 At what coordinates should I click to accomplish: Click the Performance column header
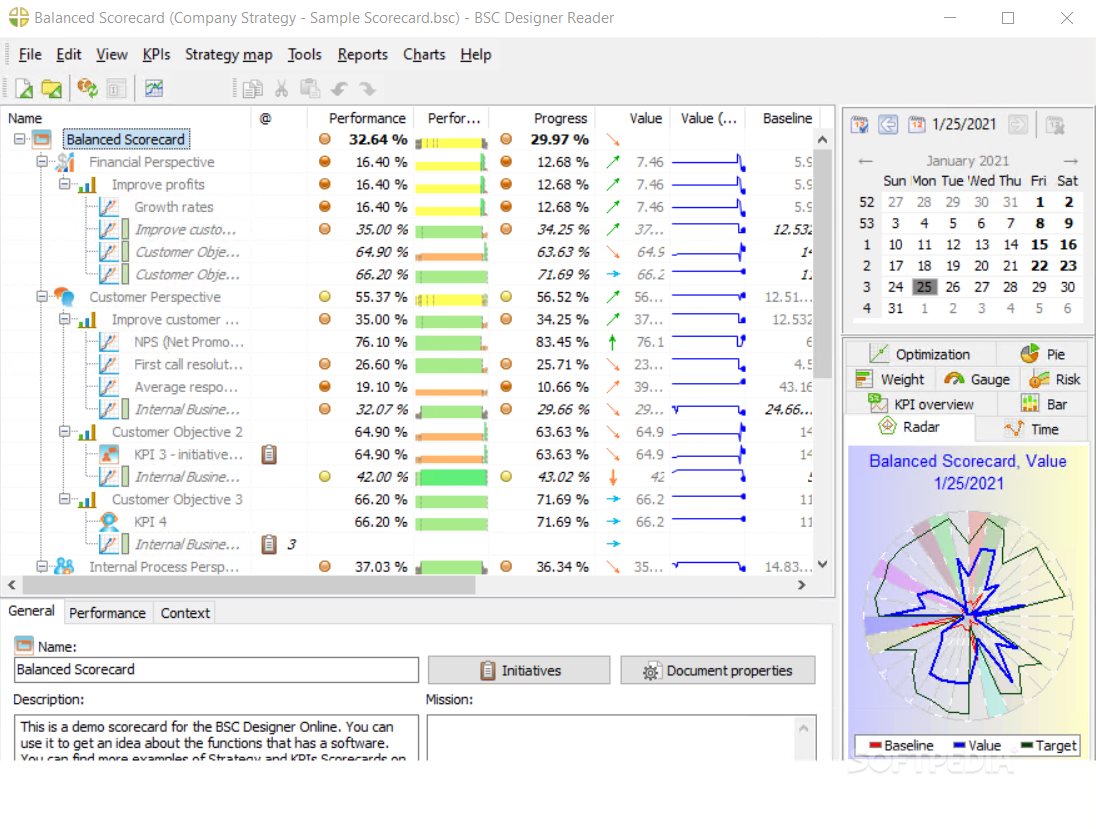(367, 118)
